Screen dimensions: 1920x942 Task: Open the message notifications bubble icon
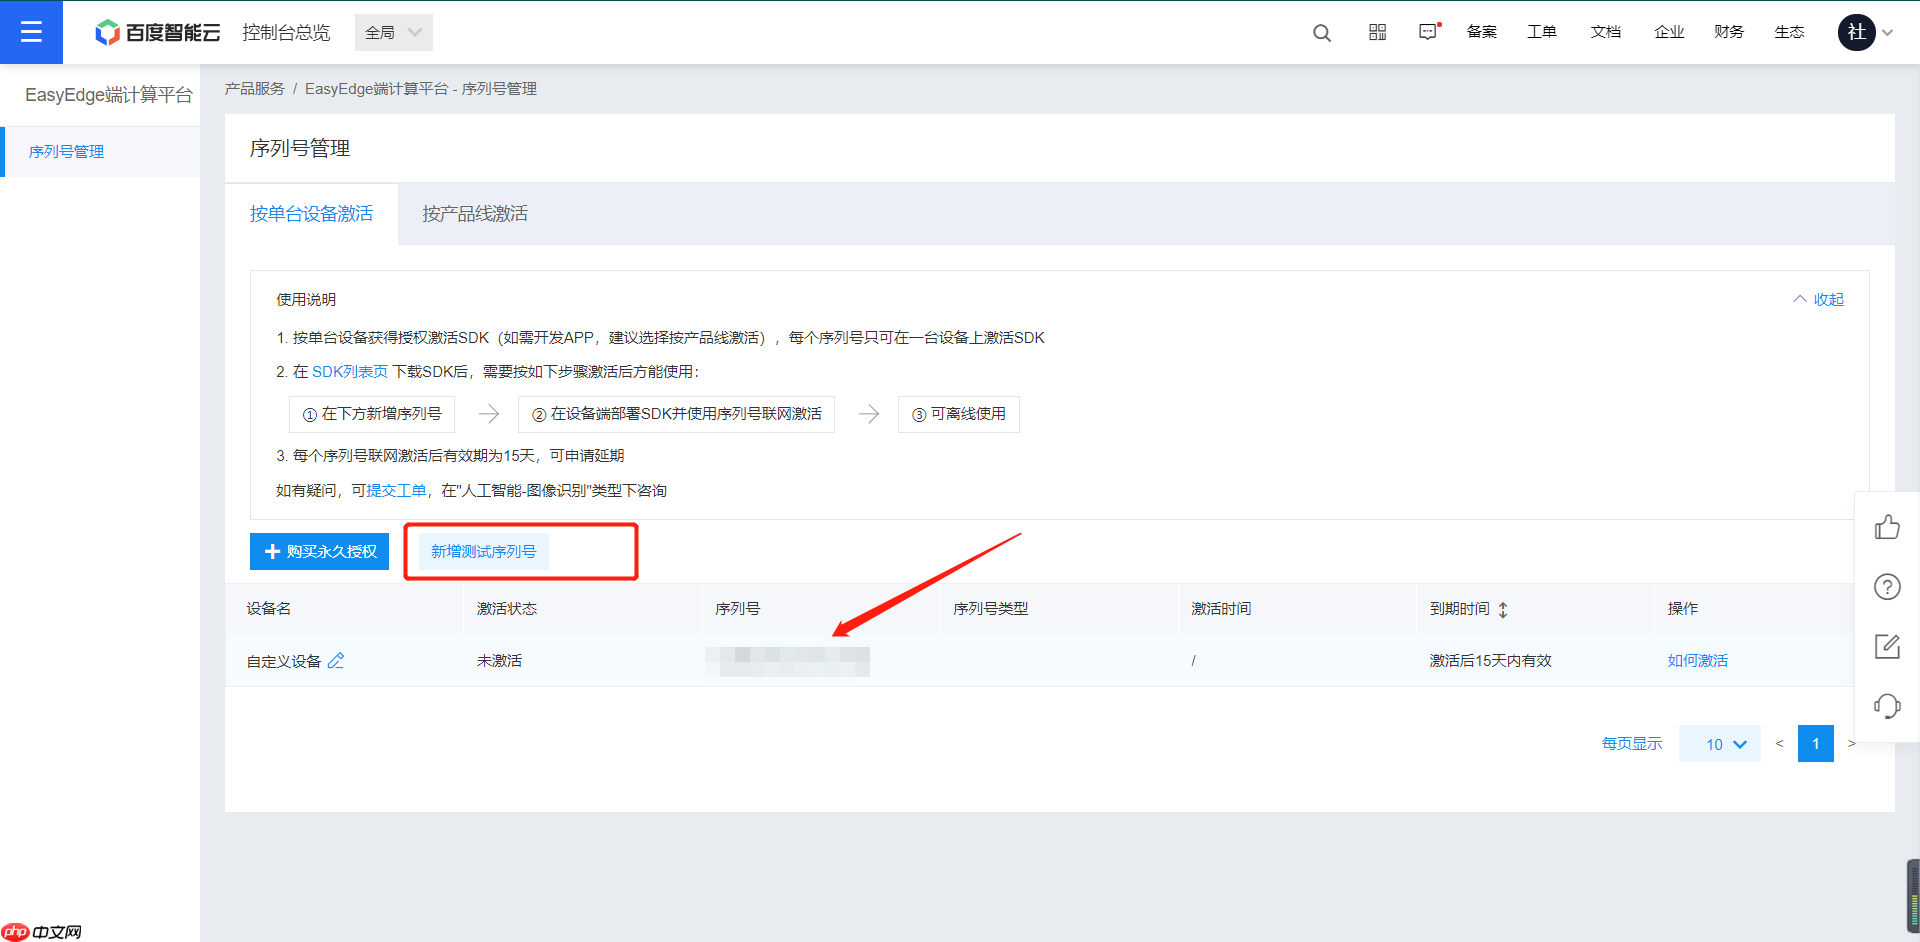point(1428,32)
